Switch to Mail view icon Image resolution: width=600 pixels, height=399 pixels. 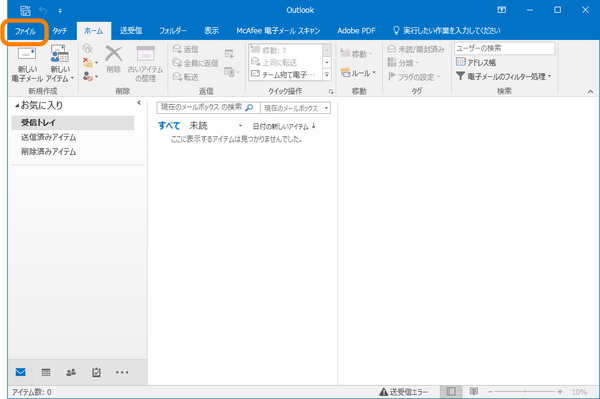21,372
